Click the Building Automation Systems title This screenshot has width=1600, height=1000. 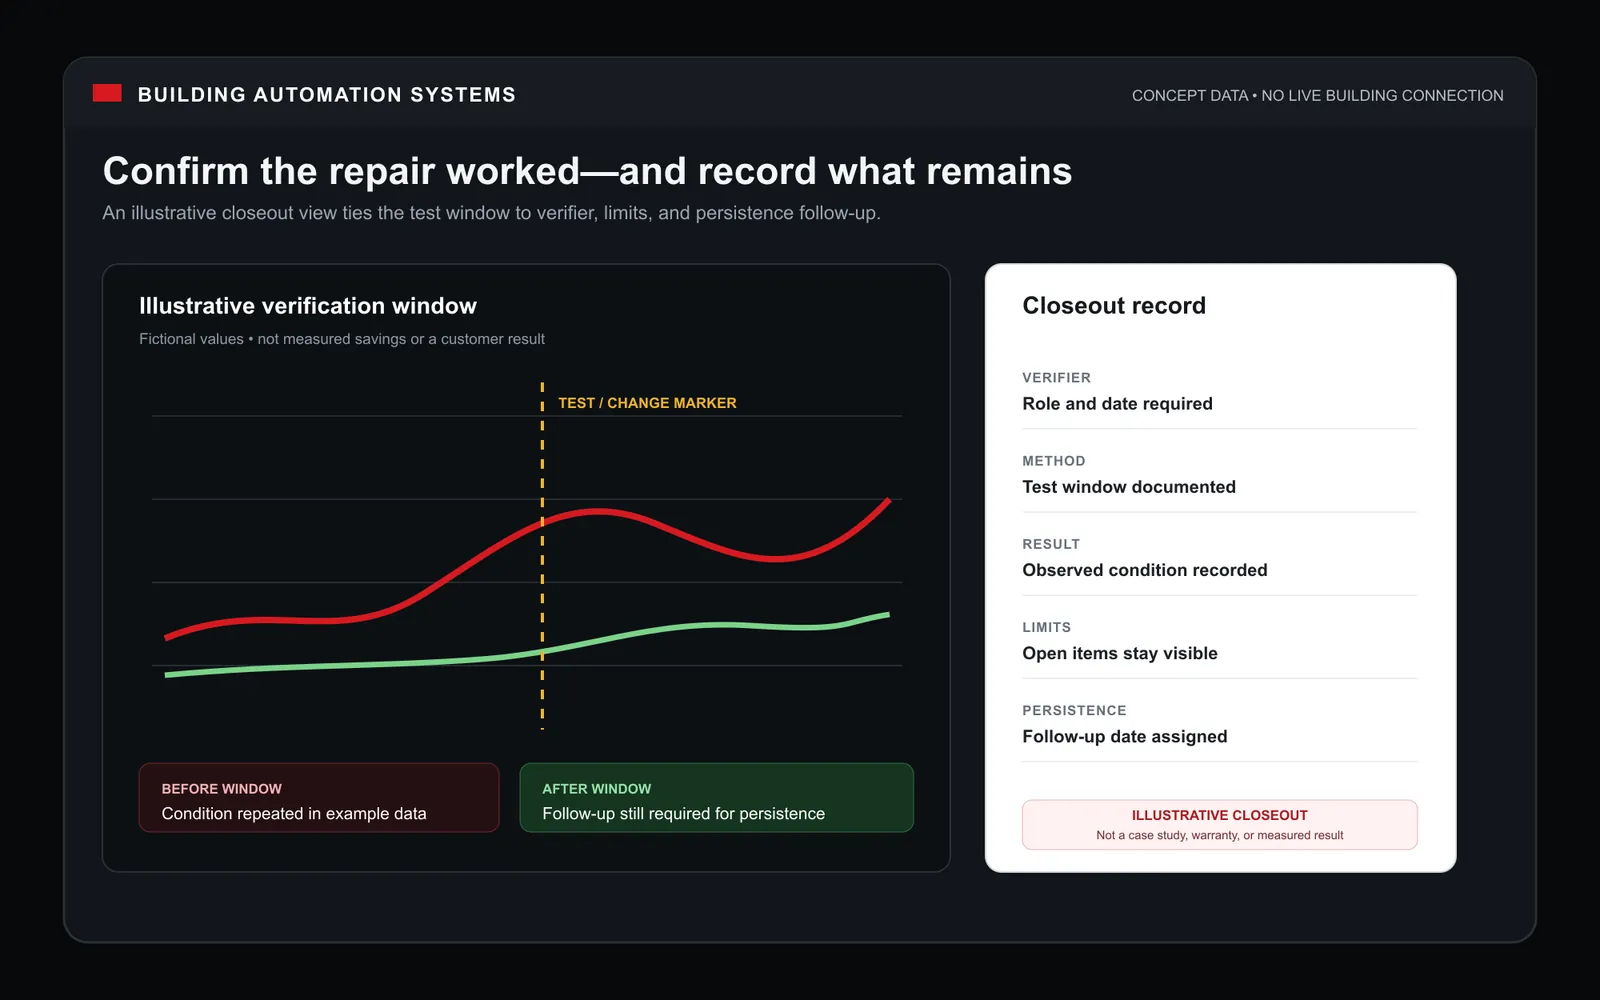click(327, 95)
